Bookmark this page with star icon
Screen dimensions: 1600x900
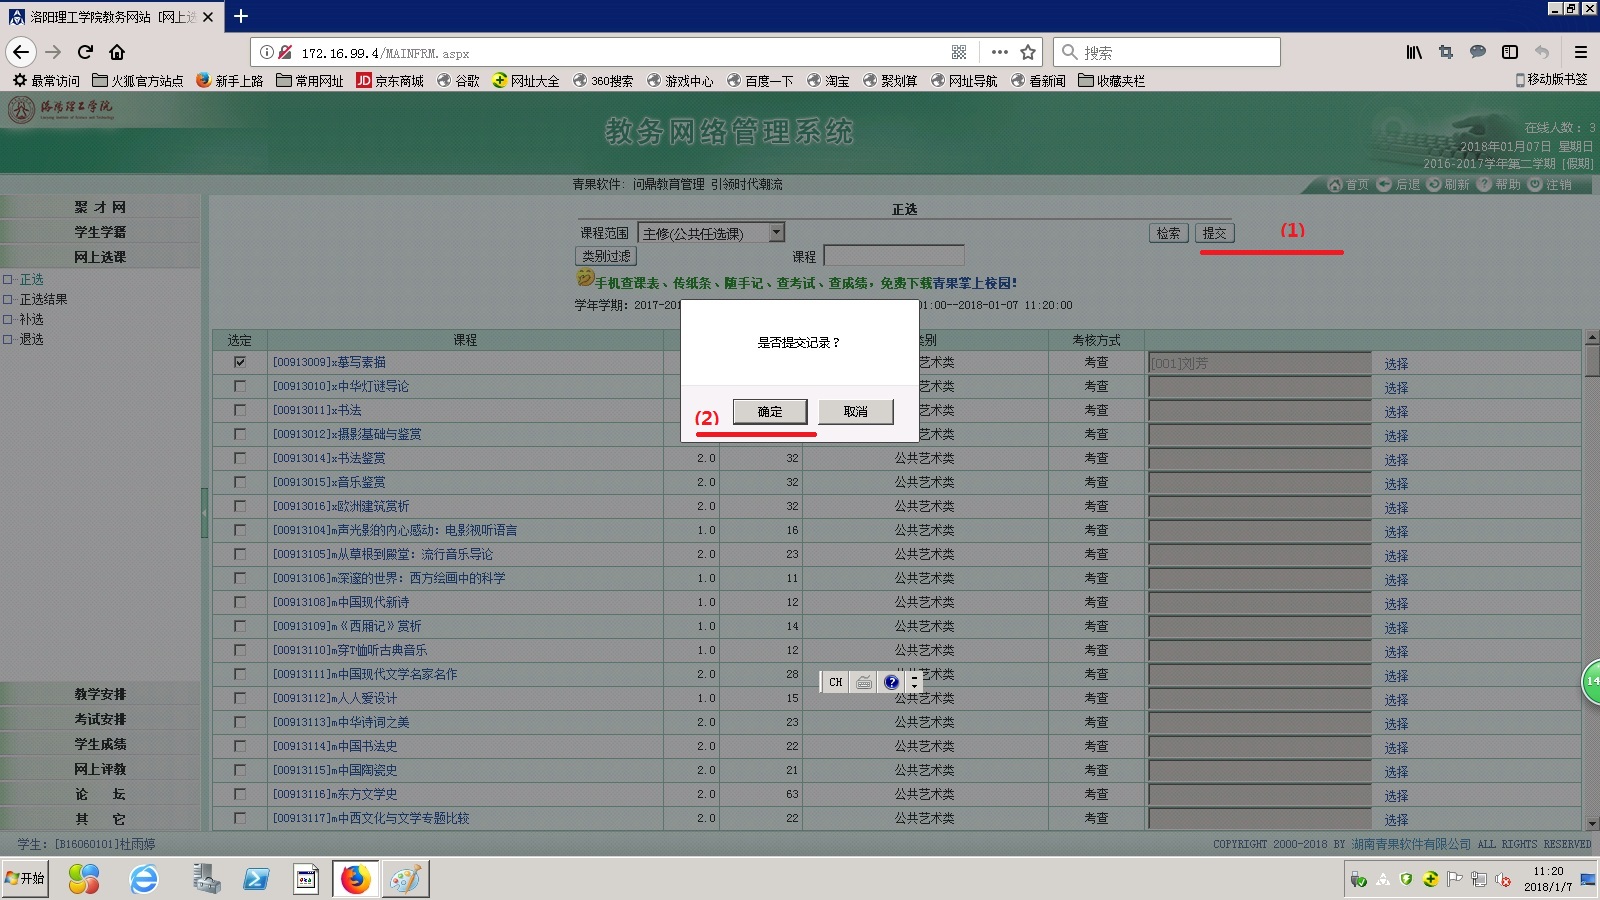pos(1028,52)
